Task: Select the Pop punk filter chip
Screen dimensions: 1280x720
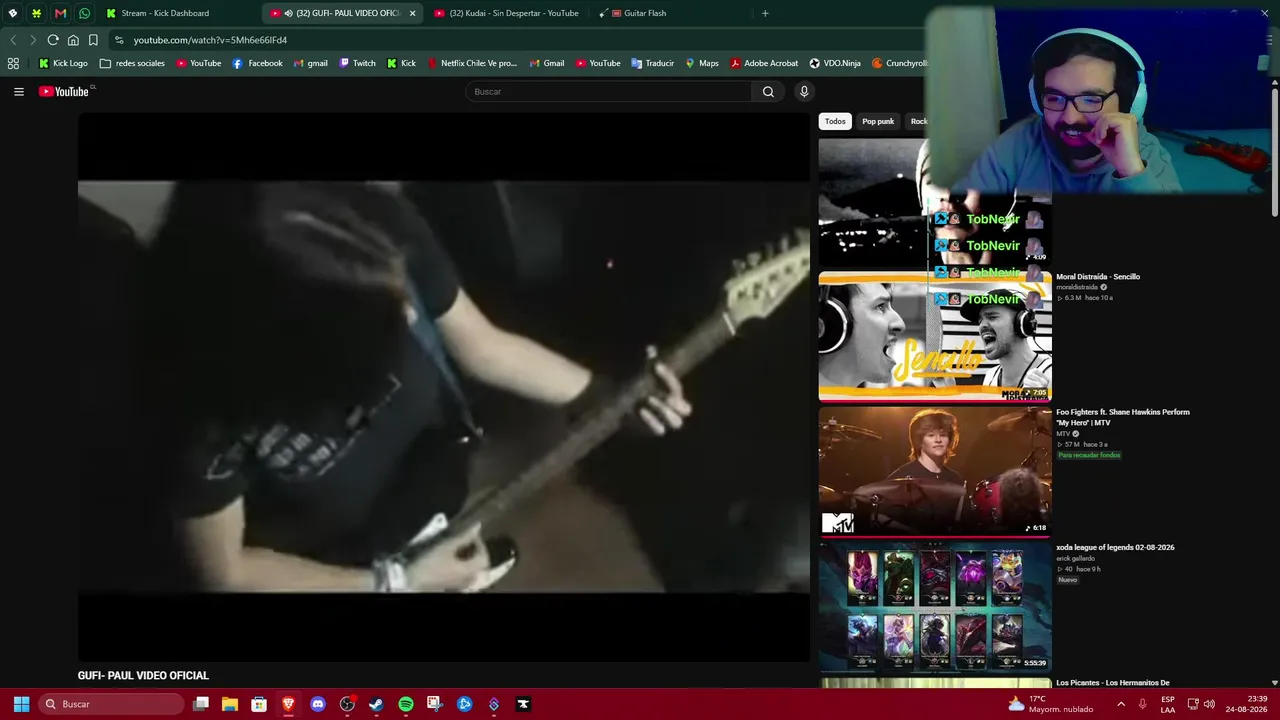Action: tap(878, 121)
